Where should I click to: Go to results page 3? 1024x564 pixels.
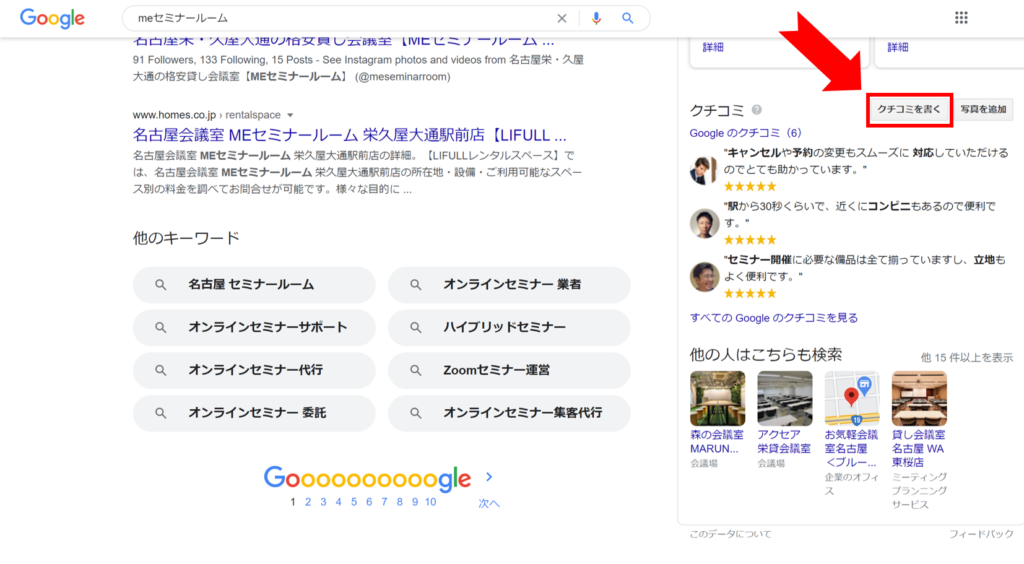323,502
